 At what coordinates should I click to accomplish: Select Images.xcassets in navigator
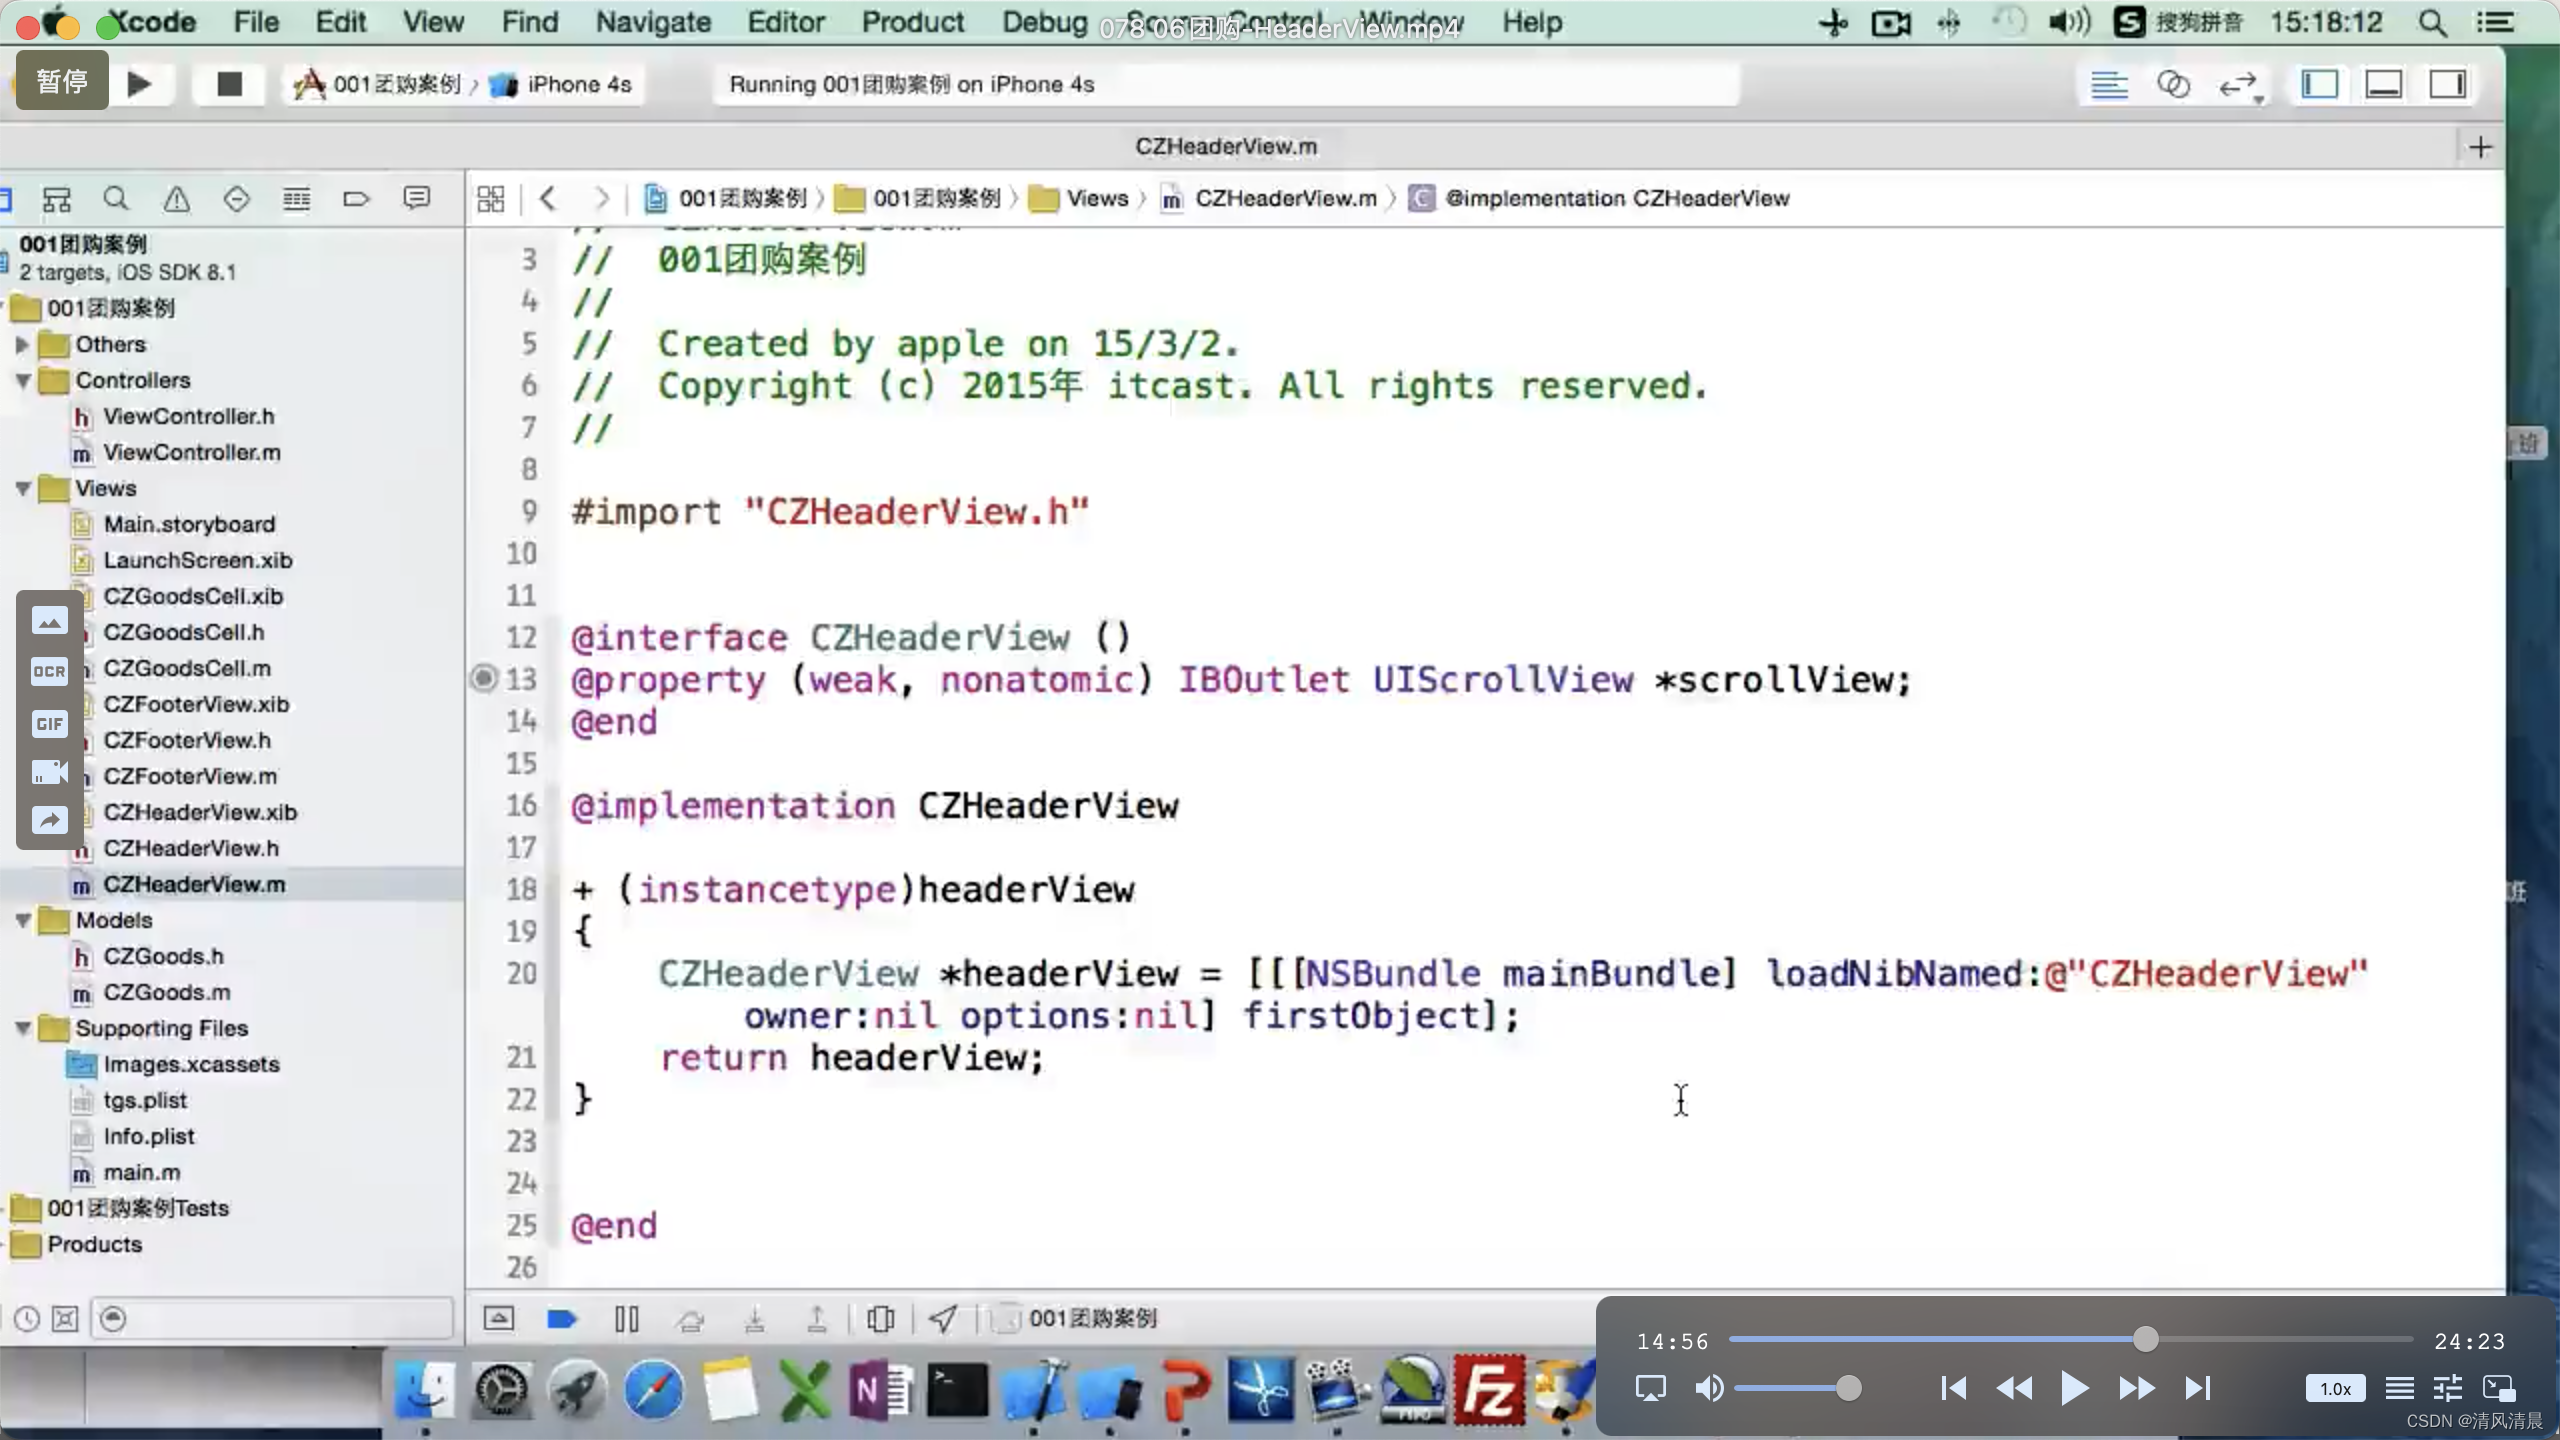pos(191,1065)
